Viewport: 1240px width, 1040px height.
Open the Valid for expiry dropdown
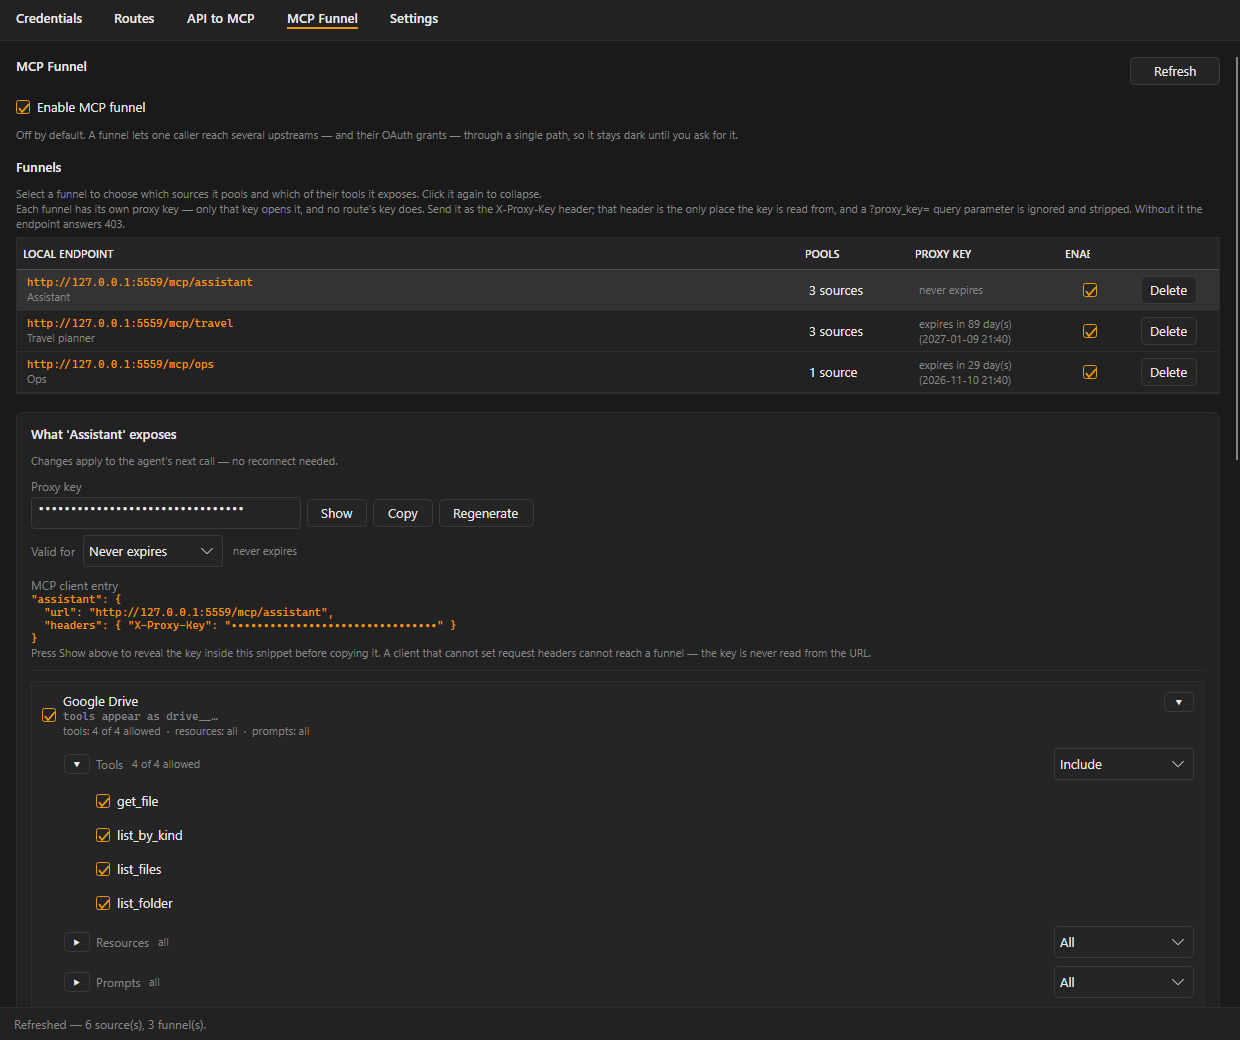pyautogui.click(x=153, y=551)
